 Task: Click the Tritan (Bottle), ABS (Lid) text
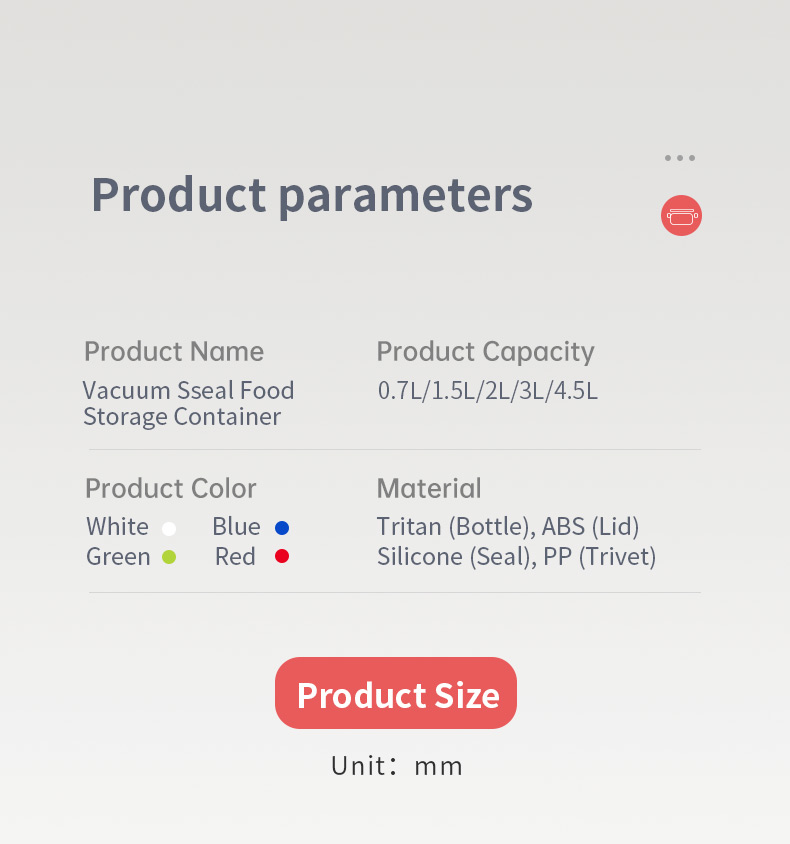click(x=508, y=527)
